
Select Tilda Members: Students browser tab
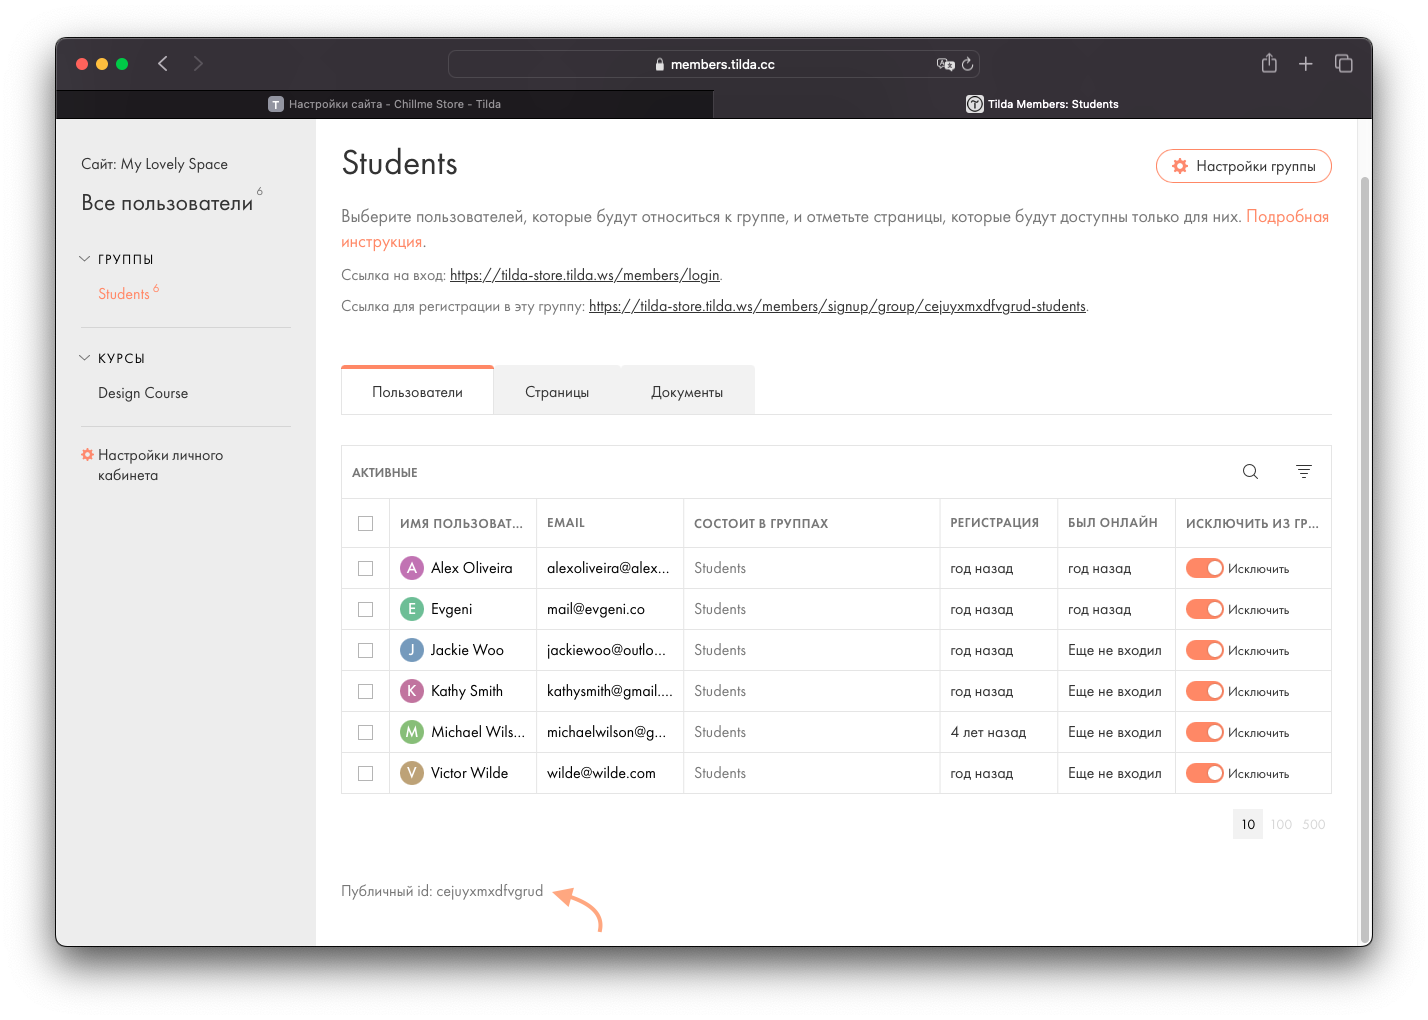tap(1042, 104)
